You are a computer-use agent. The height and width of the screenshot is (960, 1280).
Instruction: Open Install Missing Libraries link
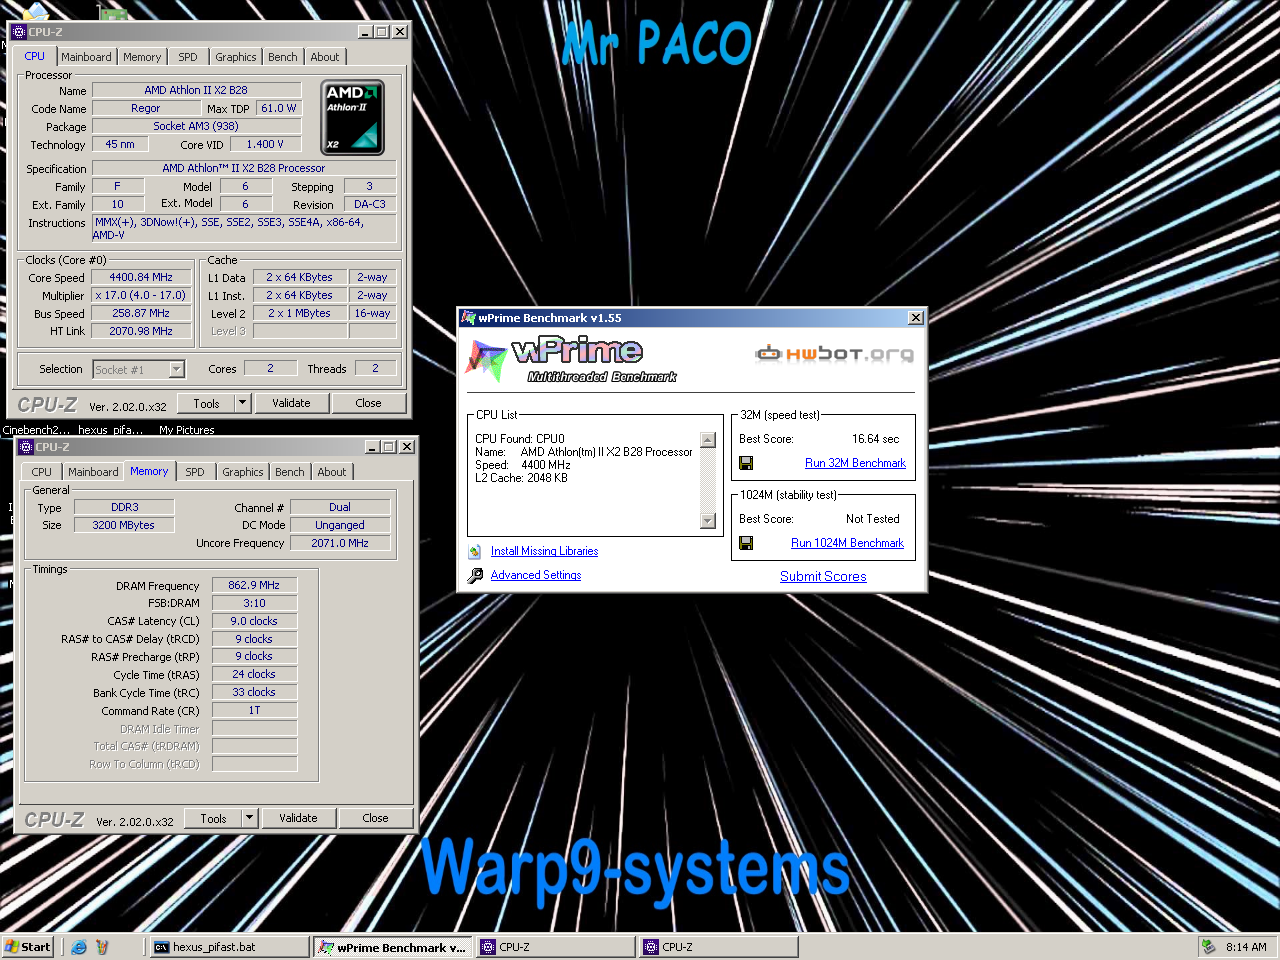(544, 551)
